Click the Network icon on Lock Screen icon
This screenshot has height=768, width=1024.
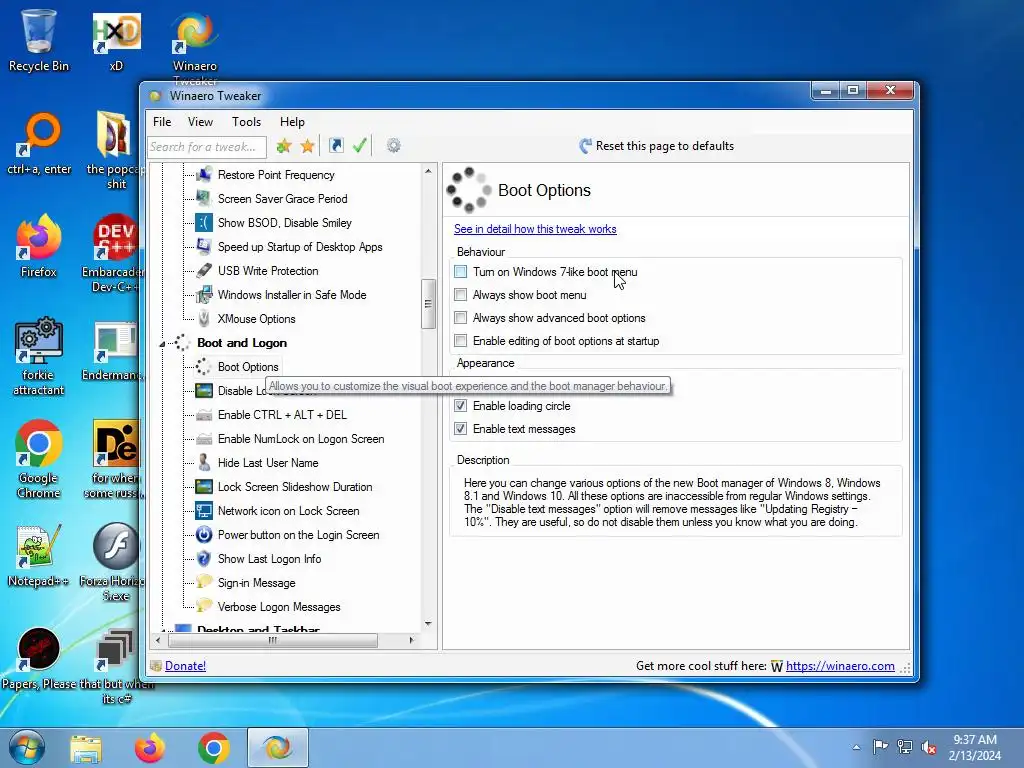click(x=204, y=511)
